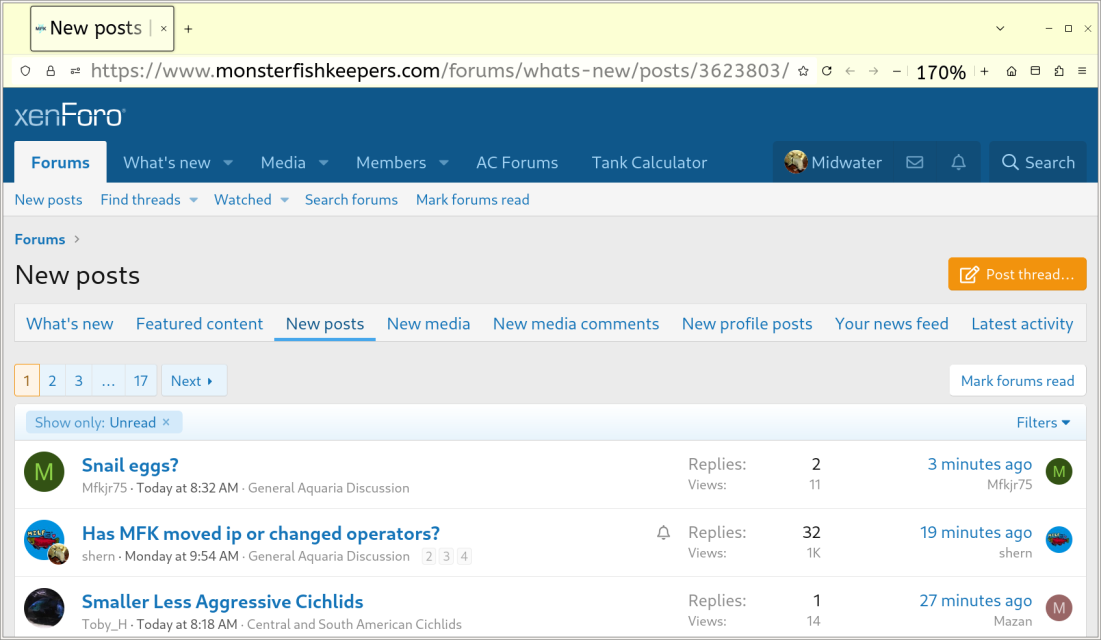Open the Snail eggs? thread
Viewport: 1101px width, 640px height.
[x=130, y=465]
